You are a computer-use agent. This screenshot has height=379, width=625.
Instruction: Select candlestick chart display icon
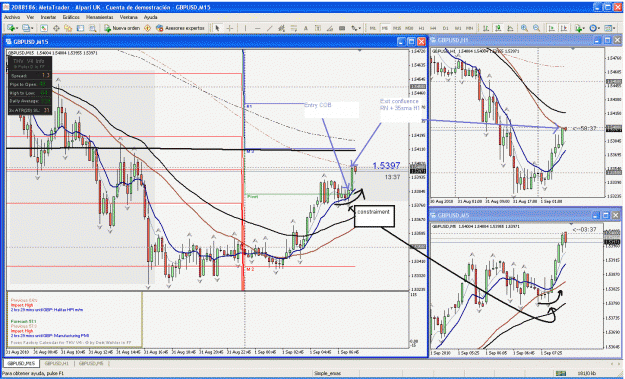(x=498, y=28)
